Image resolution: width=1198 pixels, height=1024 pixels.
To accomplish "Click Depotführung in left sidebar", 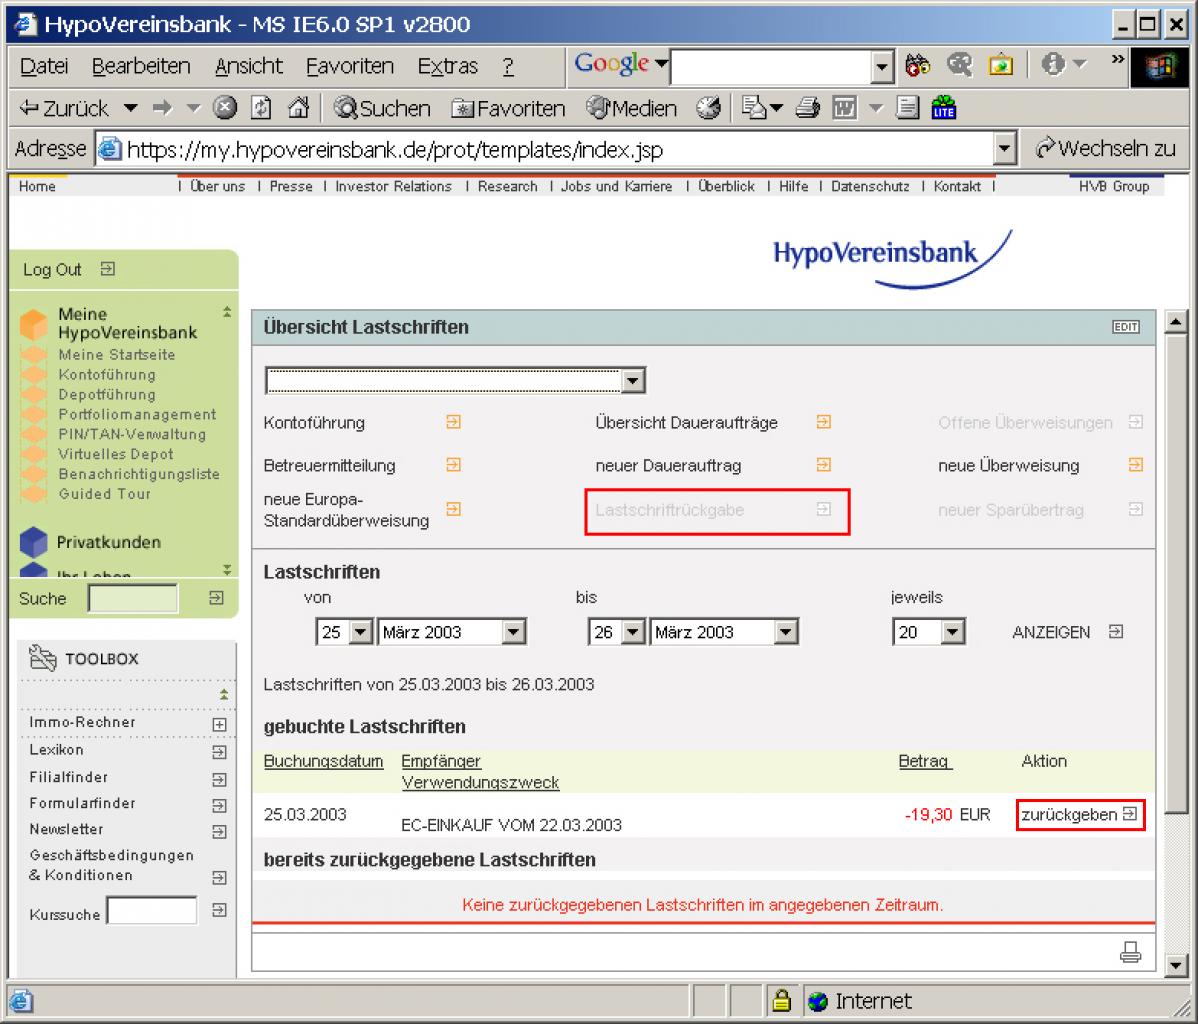I will point(107,394).
